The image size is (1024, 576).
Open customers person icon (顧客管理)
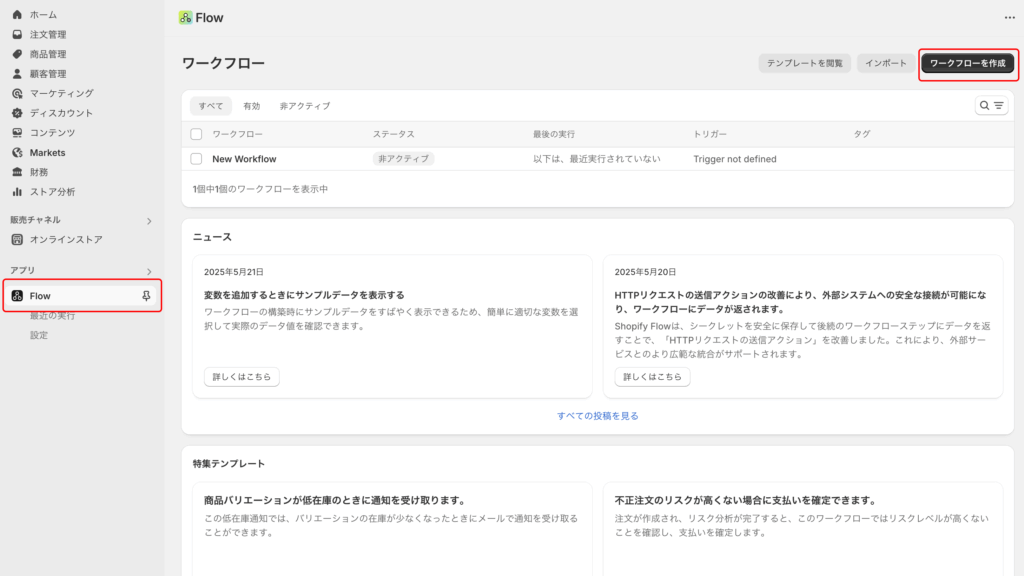point(17,73)
